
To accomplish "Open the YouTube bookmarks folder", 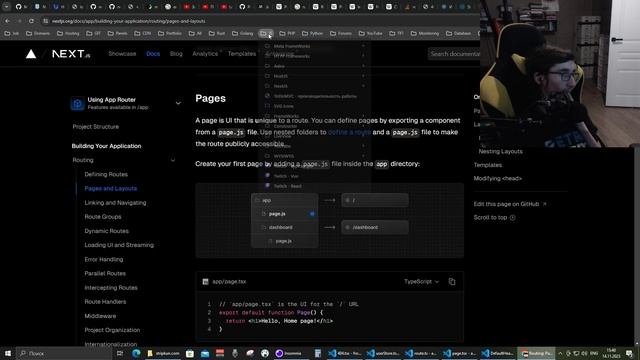I will (x=370, y=33).
